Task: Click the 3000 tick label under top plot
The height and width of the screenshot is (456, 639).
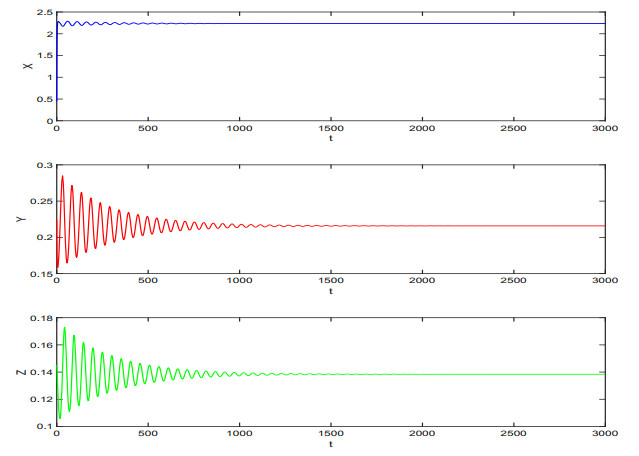Action: tap(604, 130)
